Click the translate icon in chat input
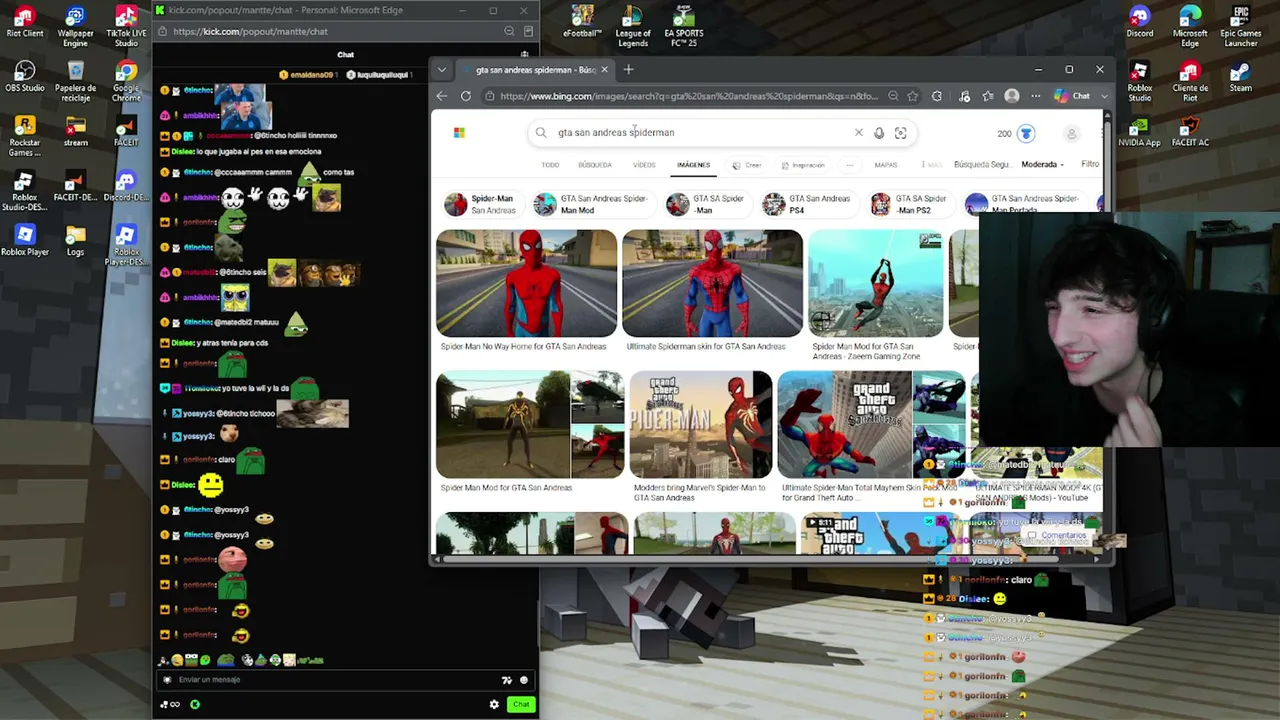1280x720 pixels. click(506, 680)
